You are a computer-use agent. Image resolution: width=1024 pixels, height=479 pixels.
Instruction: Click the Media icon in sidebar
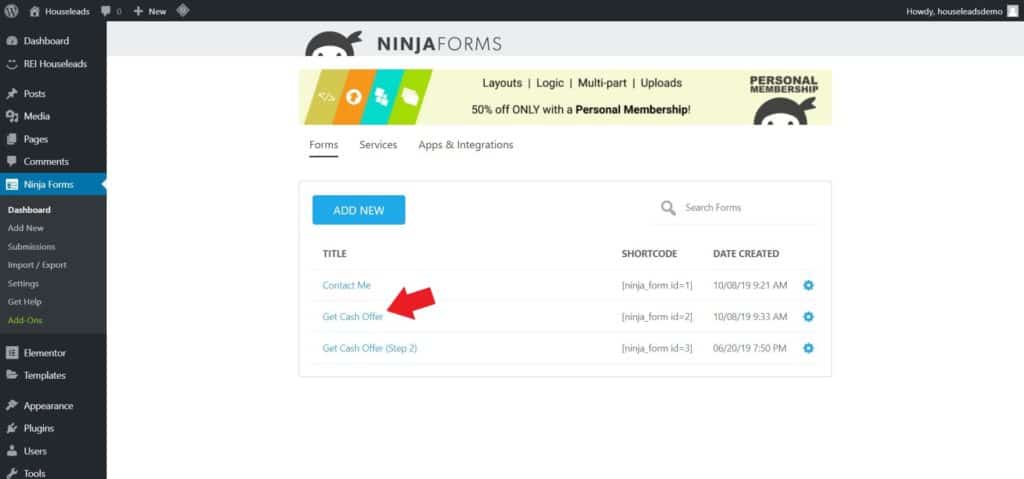pos(12,116)
